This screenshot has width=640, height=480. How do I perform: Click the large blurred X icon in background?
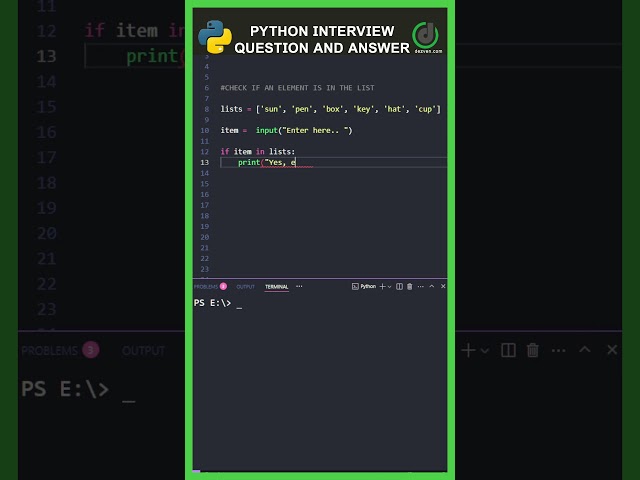612,350
